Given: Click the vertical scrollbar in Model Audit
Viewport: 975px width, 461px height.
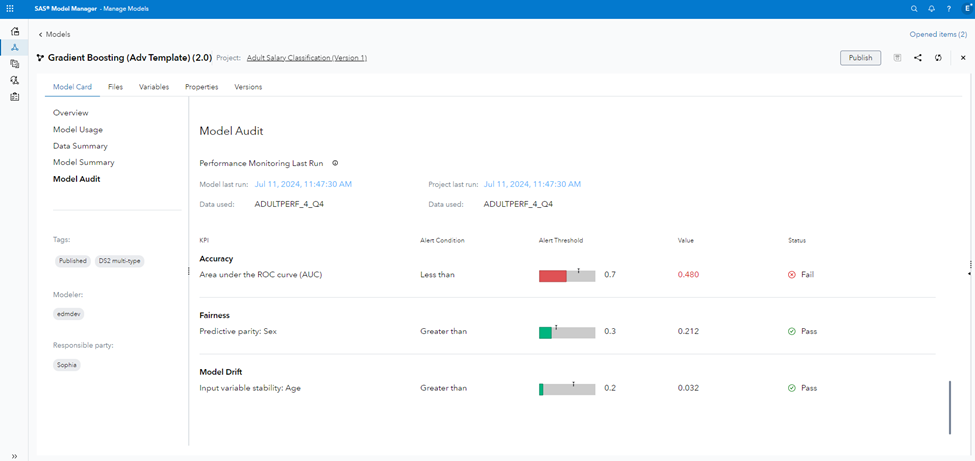Looking at the screenshot, I should click(x=950, y=407).
